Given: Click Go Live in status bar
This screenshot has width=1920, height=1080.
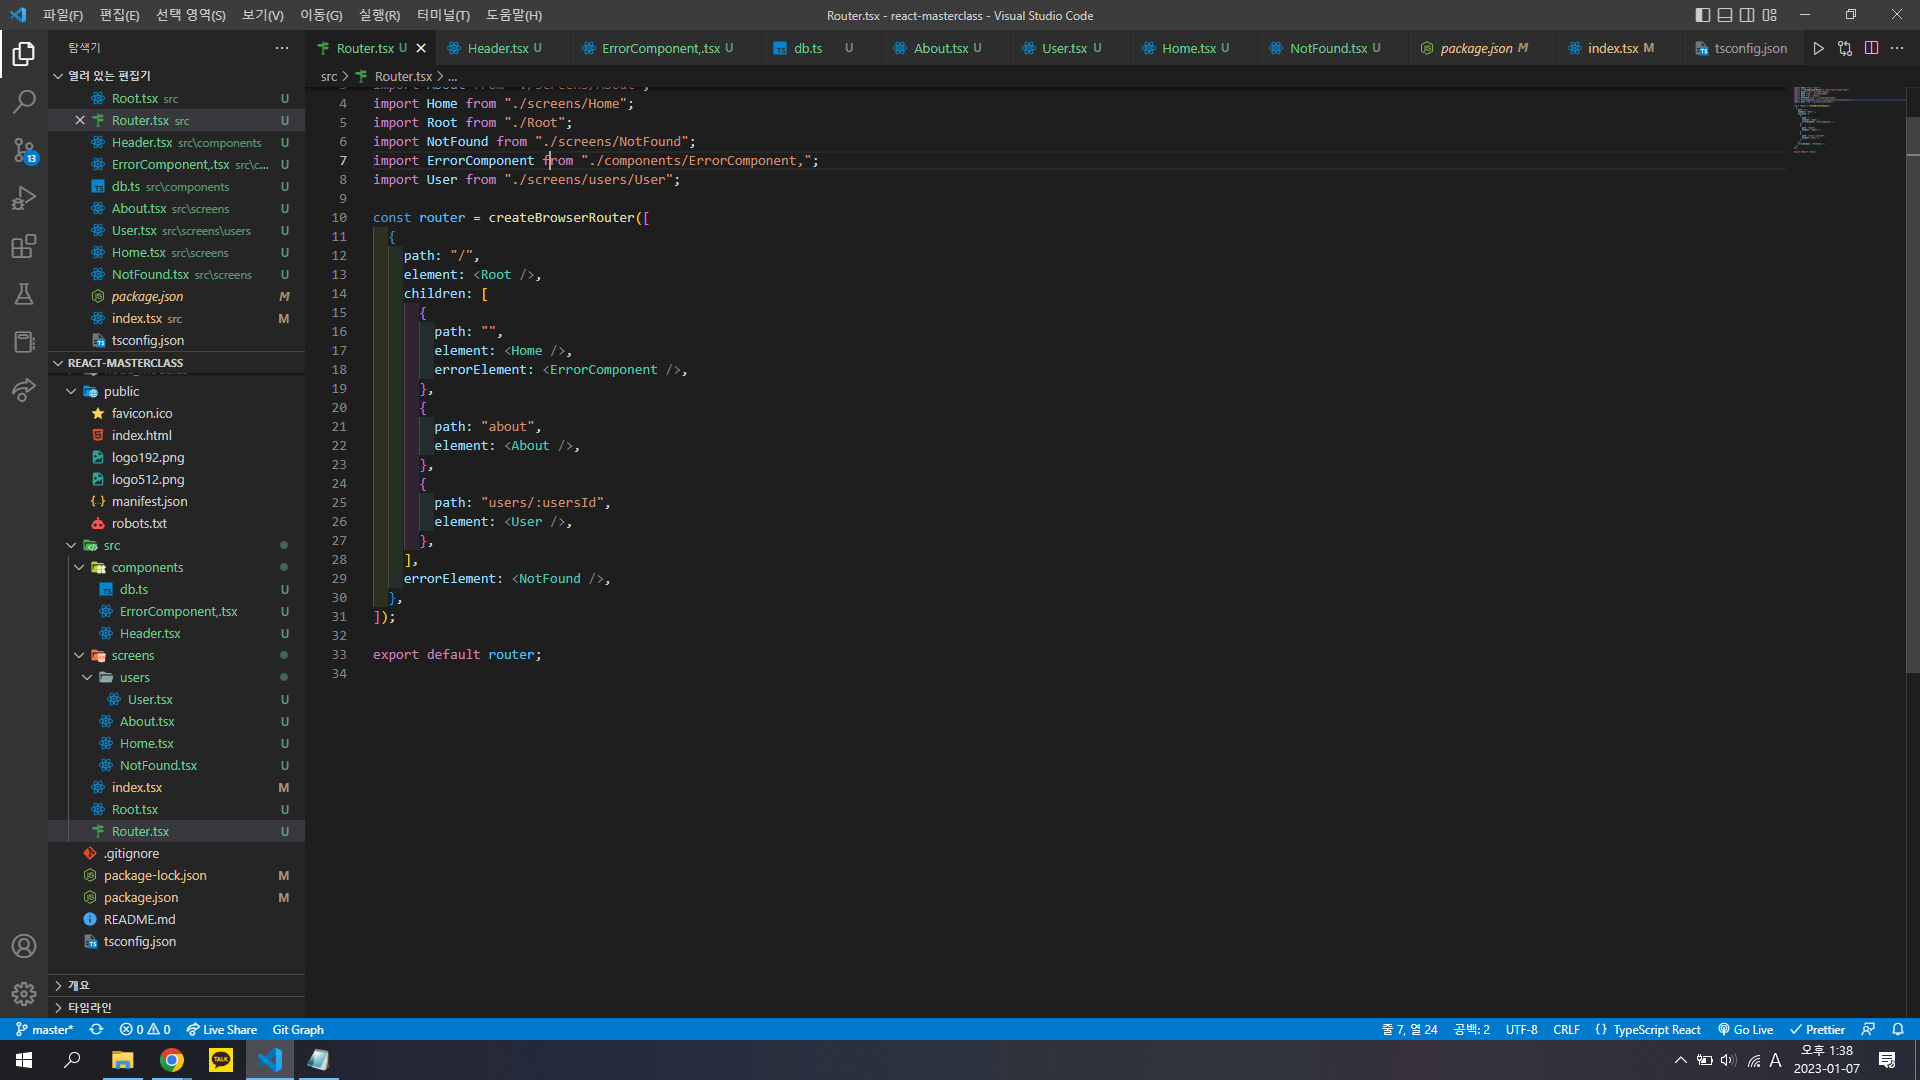Looking at the screenshot, I should pyautogui.click(x=1745, y=1029).
